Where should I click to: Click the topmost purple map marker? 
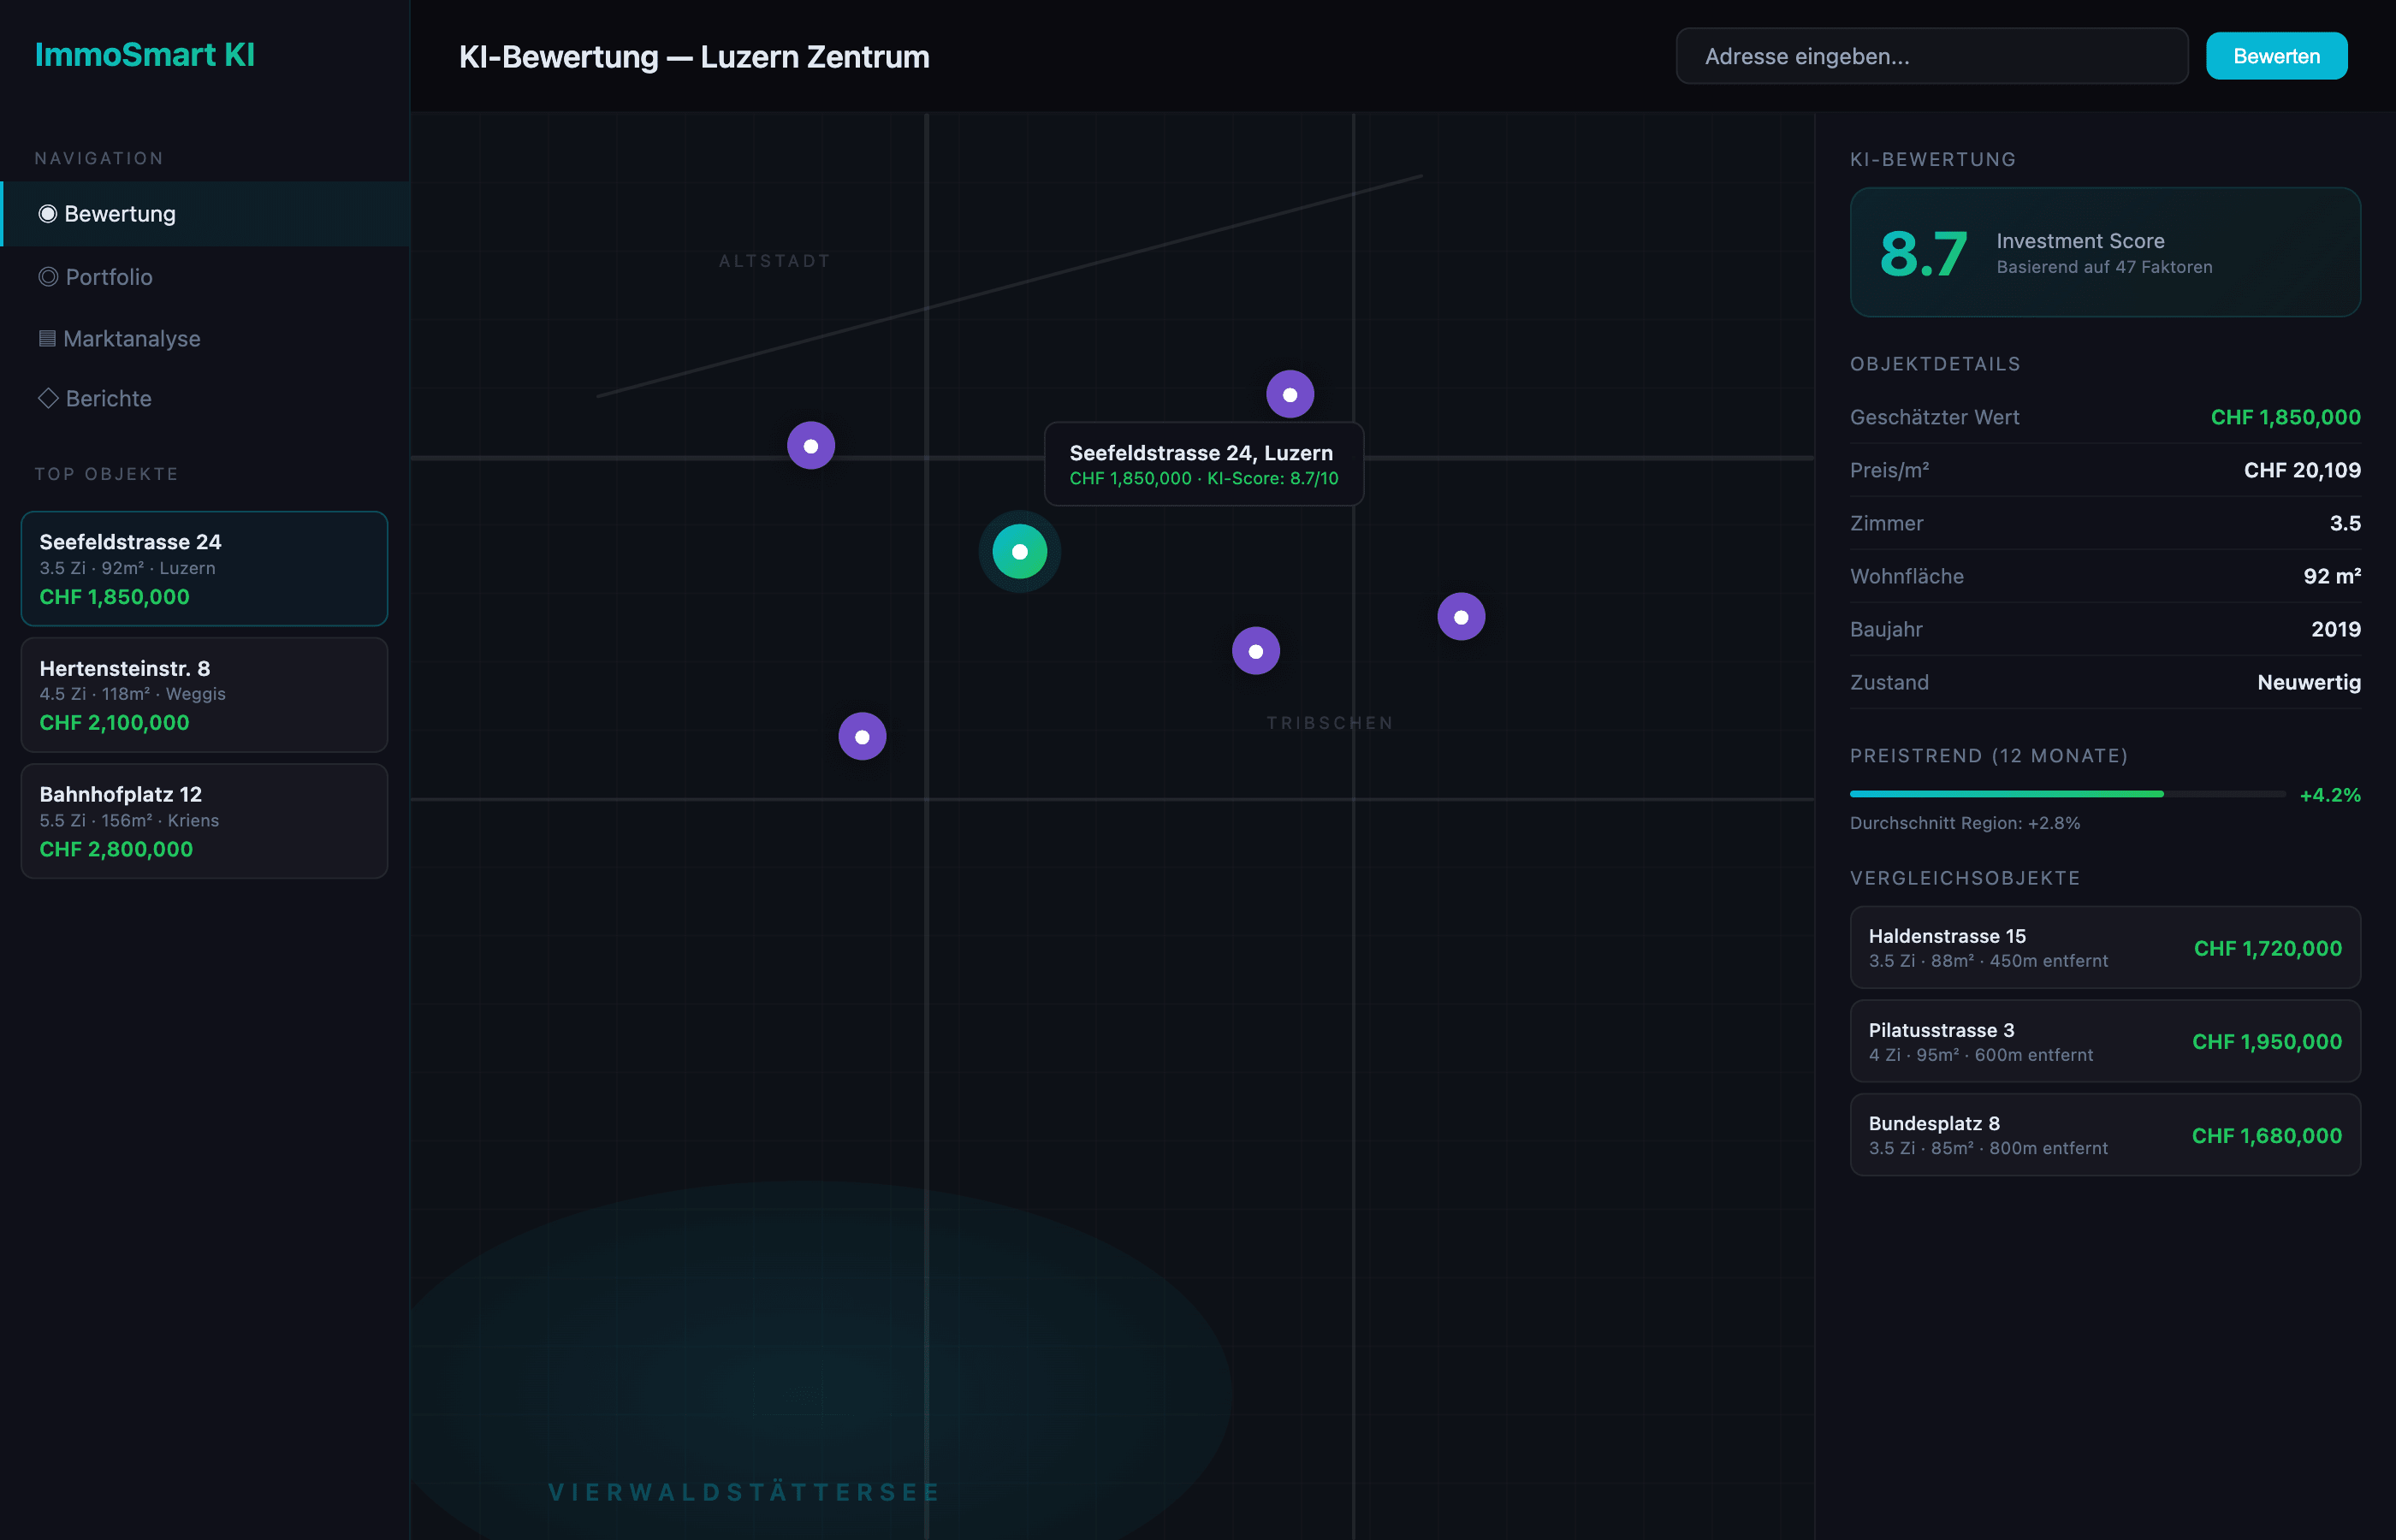[1289, 395]
